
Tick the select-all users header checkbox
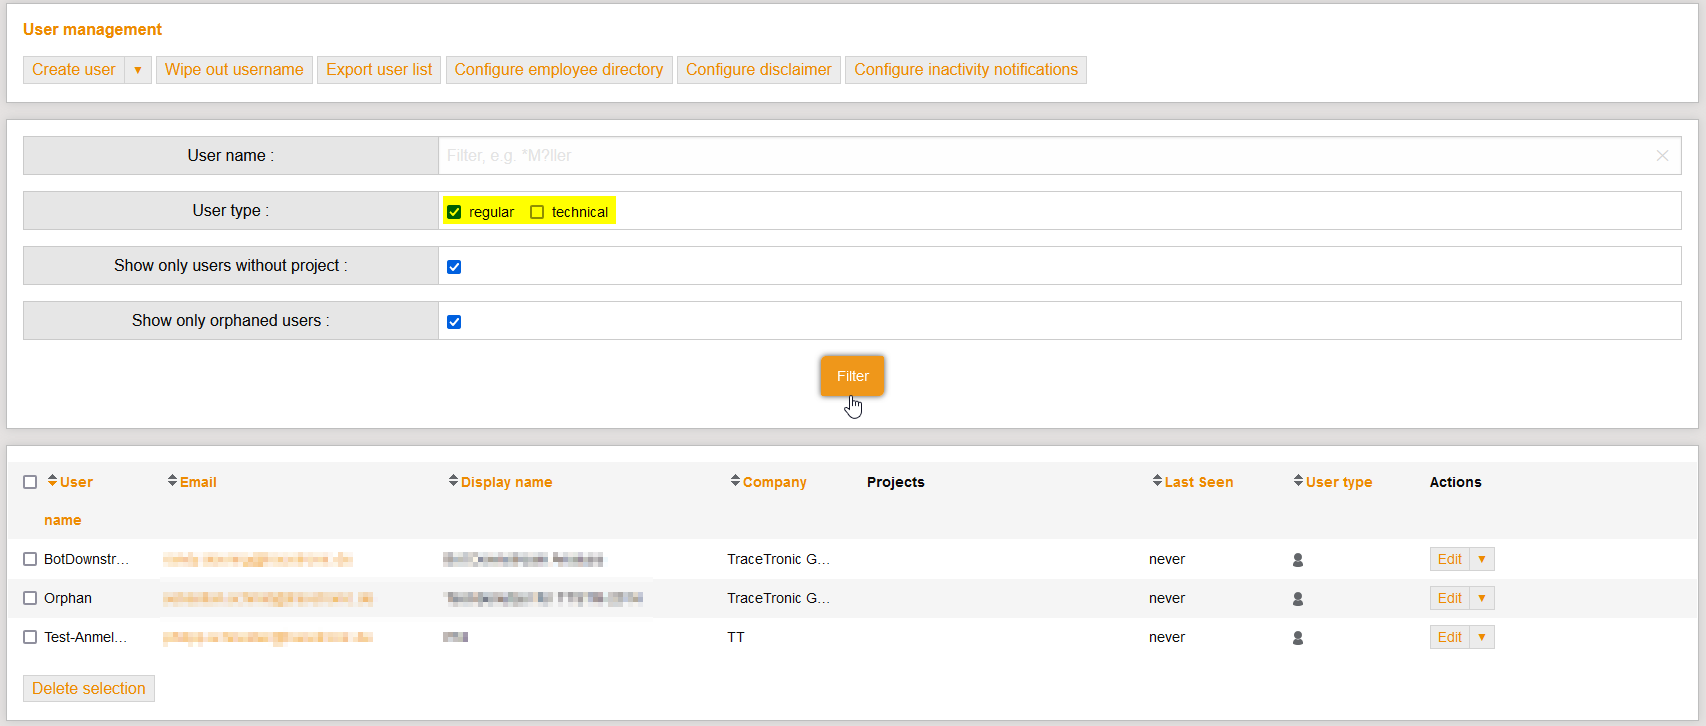tap(30, 482)
